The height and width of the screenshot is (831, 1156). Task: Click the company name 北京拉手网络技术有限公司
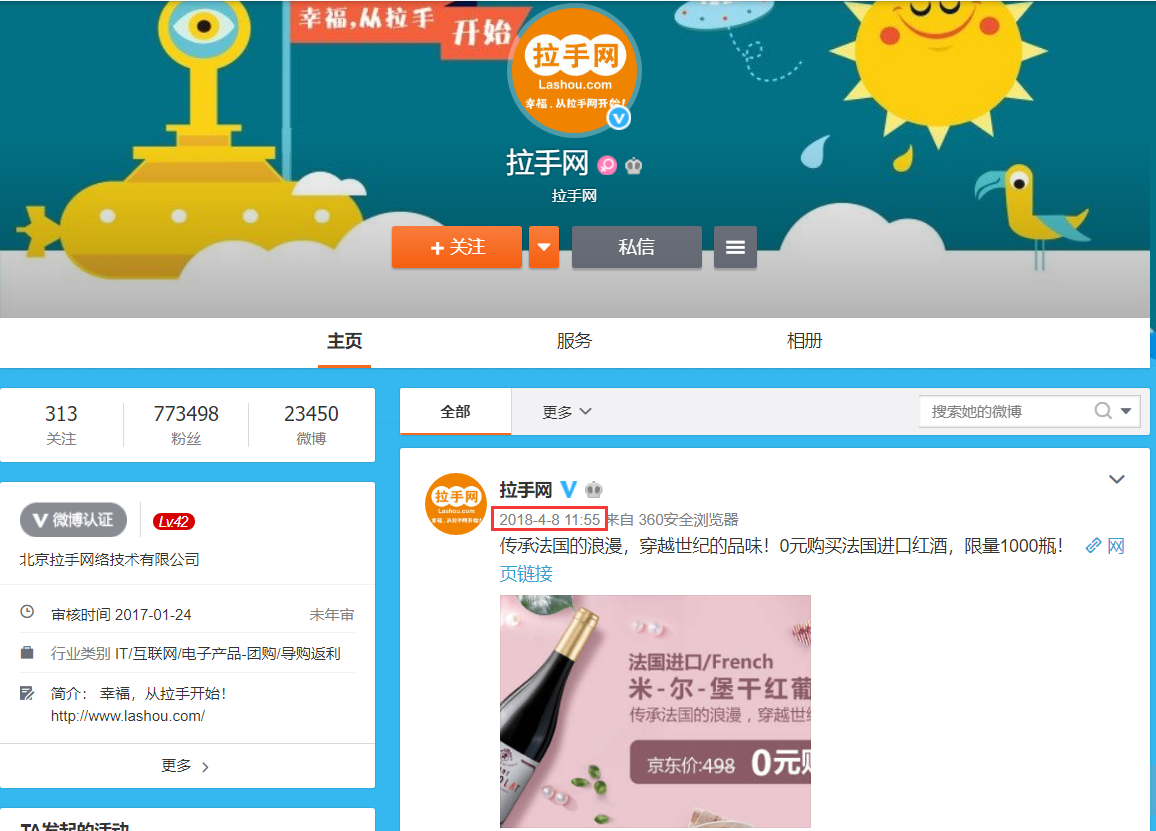(x=109, y=560)
